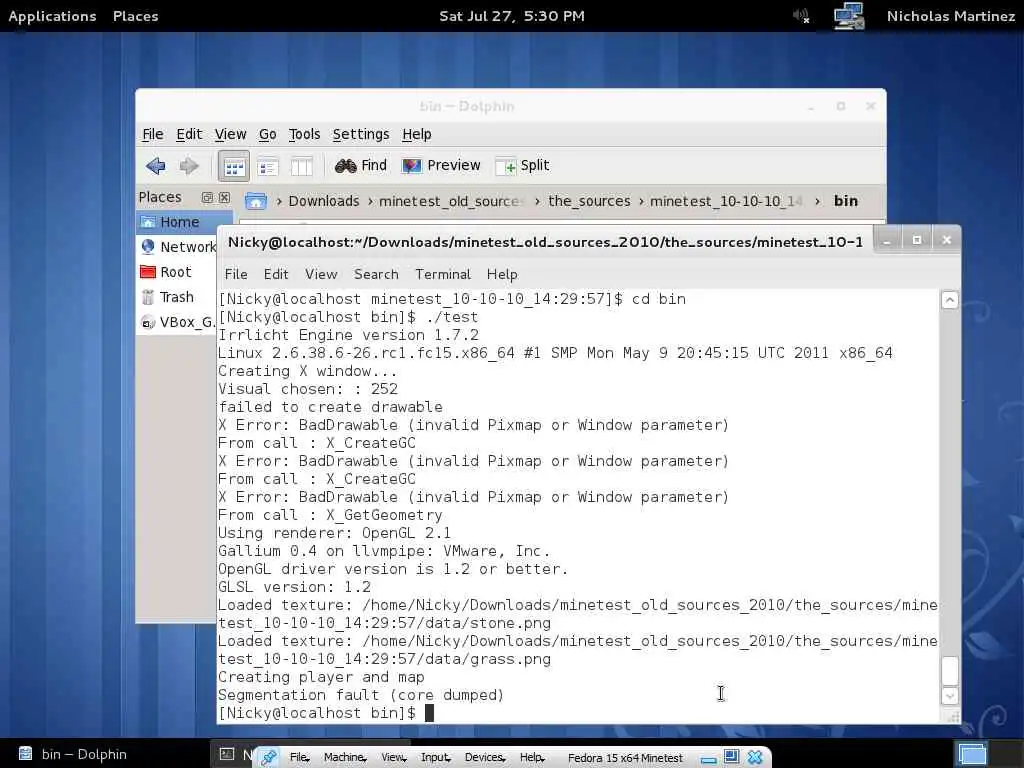Open VirtualBox Input dropdown menu
The image size is (1024, 768).
pos(436,758)
